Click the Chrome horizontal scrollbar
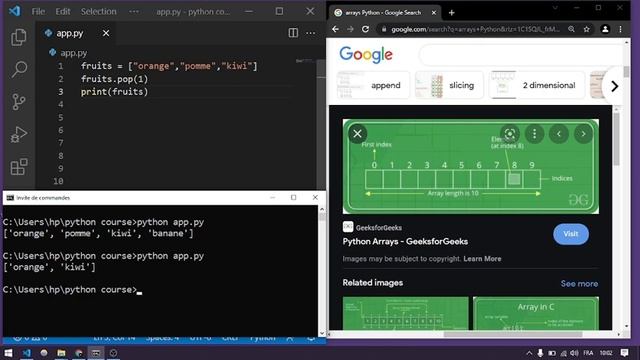 tap(513, 334)
